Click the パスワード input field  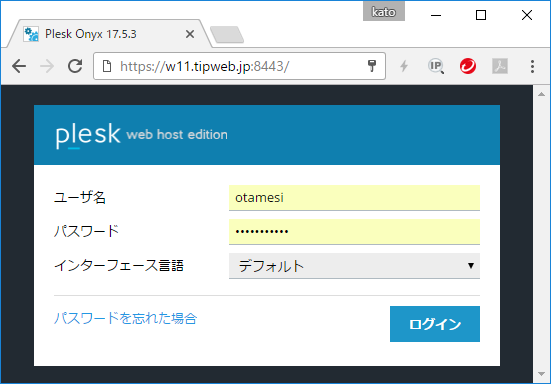tap(354, 232)
